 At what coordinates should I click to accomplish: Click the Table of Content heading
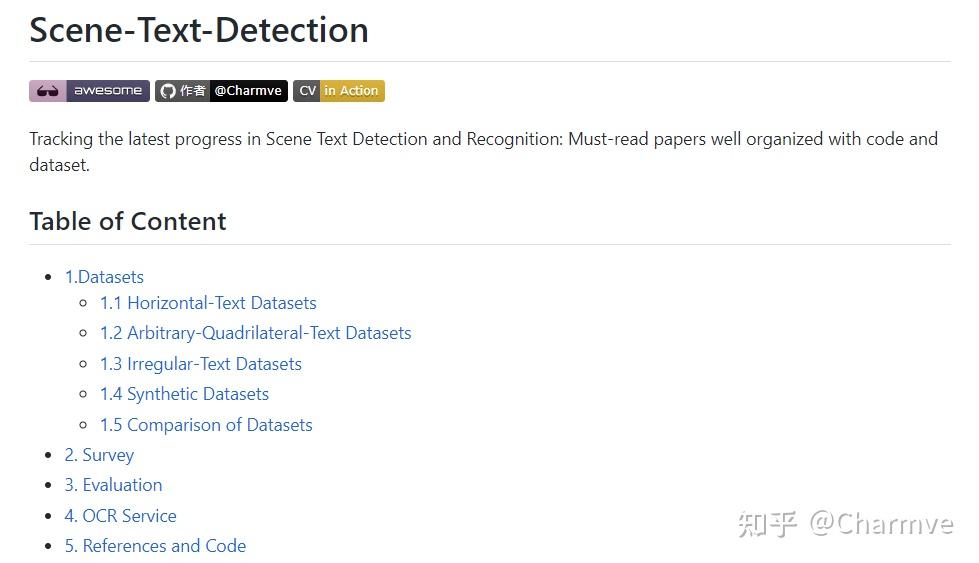coord(128,221)
